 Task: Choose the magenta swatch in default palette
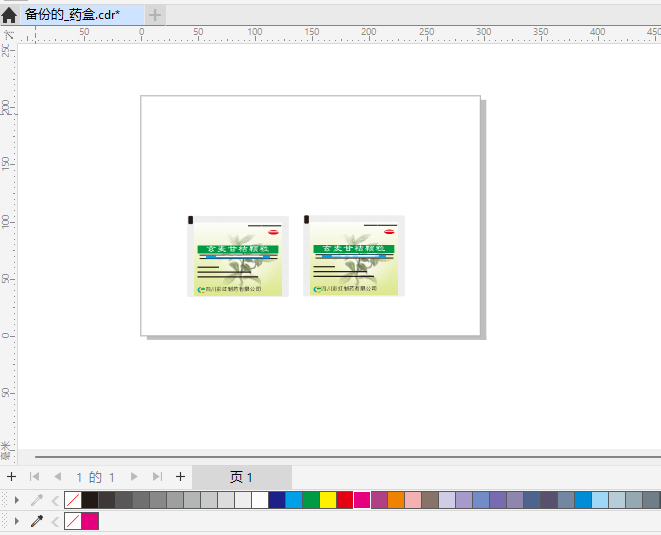pyautogui.click(x=362, y=500)
